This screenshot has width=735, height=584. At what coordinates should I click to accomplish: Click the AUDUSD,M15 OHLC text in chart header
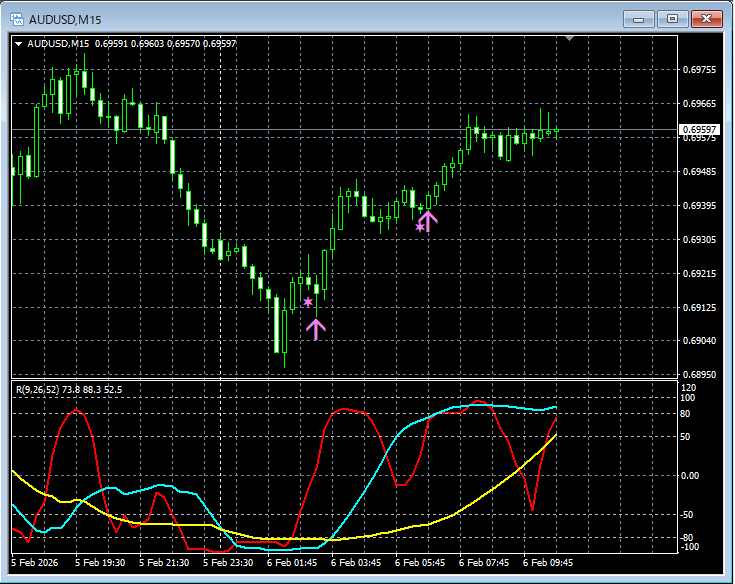[x=131, y=43]
